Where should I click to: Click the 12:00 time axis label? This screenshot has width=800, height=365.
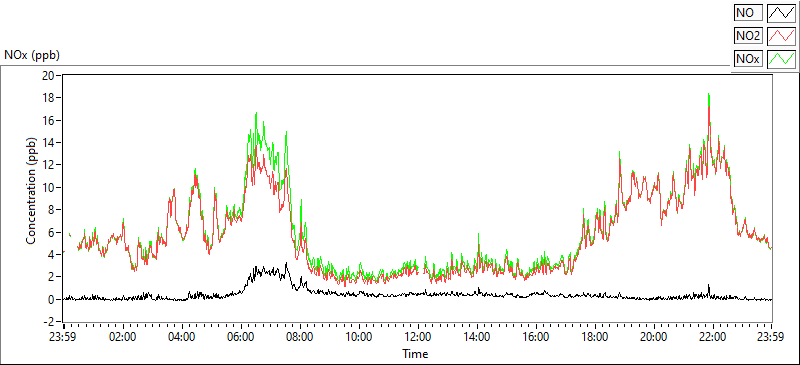coord(418,336)
